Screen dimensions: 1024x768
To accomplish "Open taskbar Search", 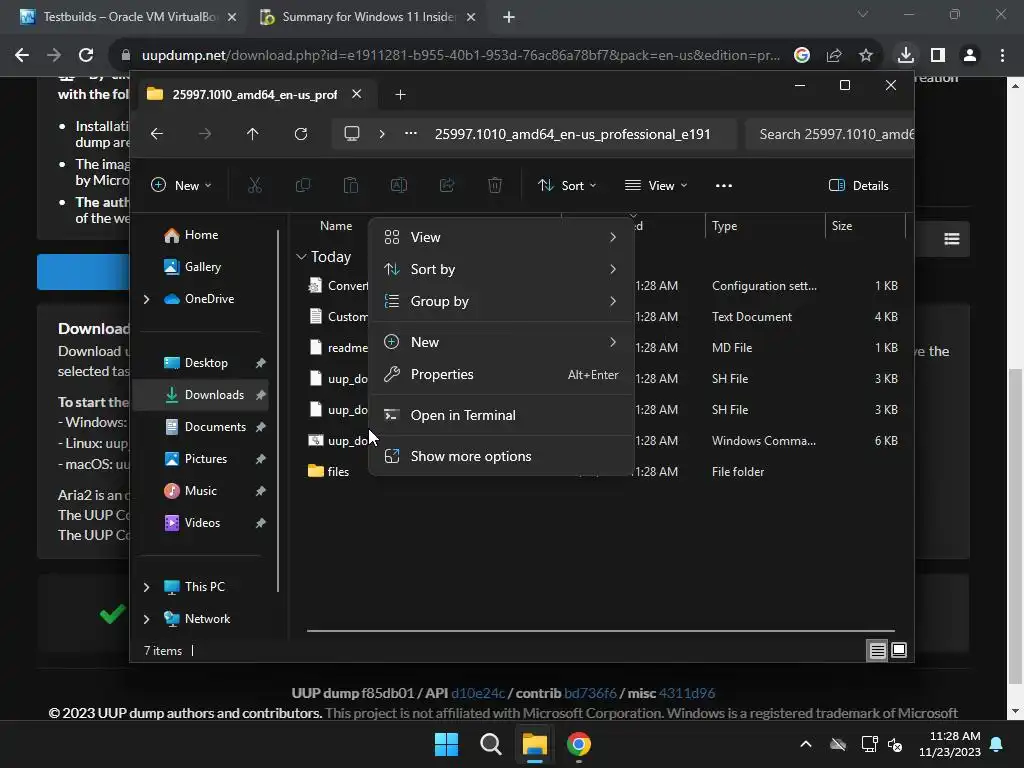I will [490, 744].
